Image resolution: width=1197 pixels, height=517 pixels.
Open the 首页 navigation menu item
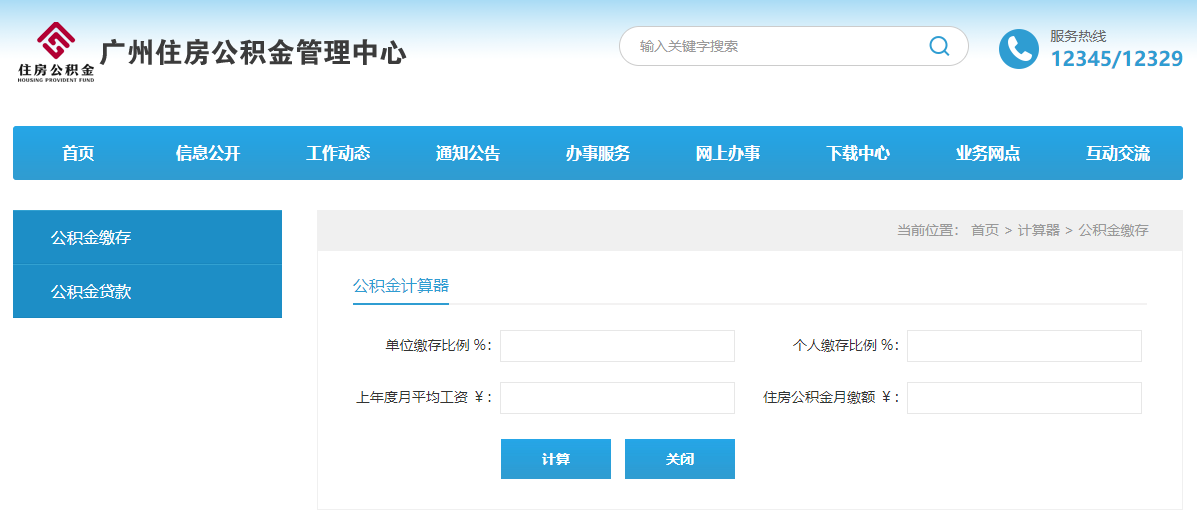point(78,153)
